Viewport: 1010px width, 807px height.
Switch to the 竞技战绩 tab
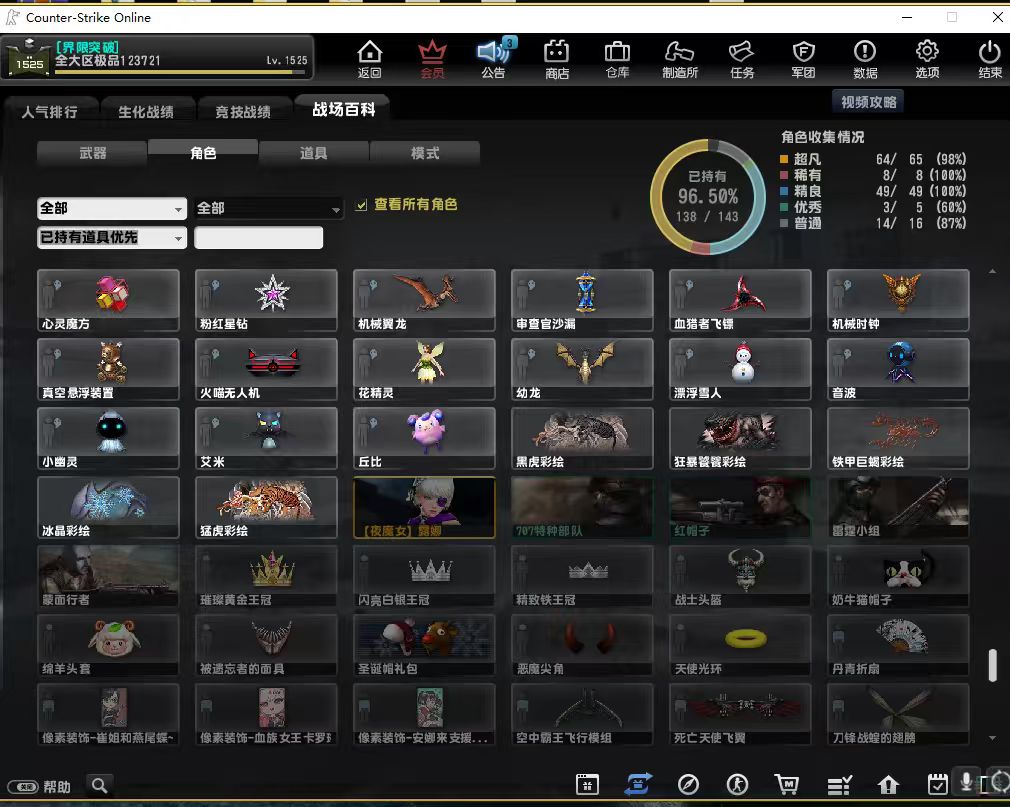[x=243, y=112]
